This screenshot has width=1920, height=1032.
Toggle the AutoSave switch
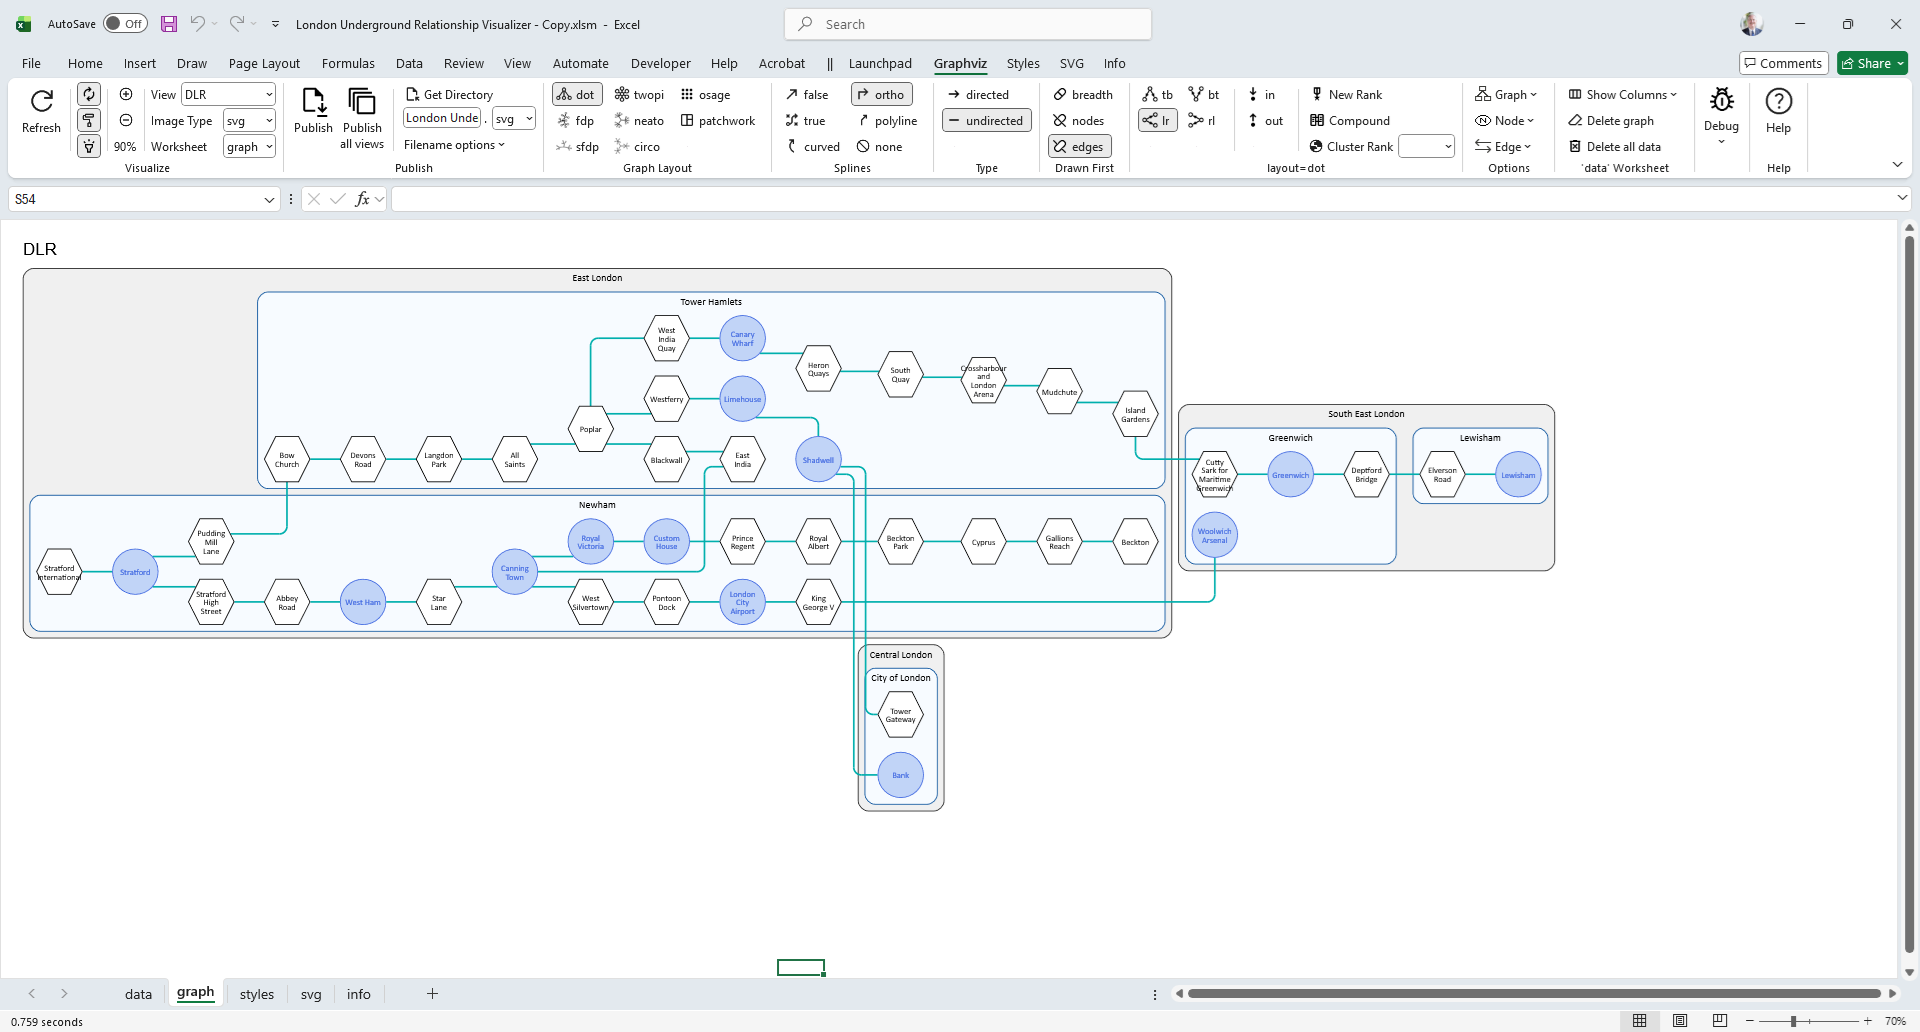(125, 24)
